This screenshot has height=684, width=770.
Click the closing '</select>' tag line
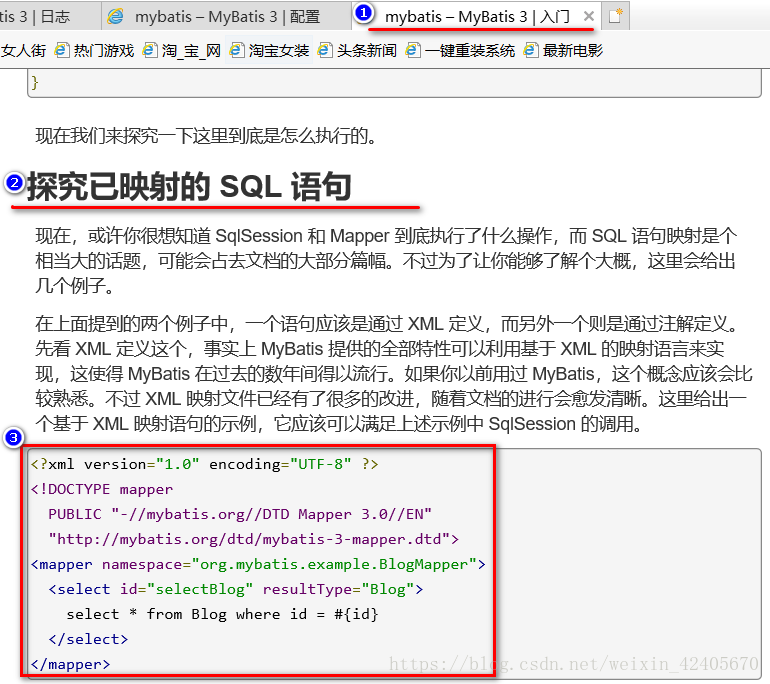pyautogui.click(x=88, y=639)
